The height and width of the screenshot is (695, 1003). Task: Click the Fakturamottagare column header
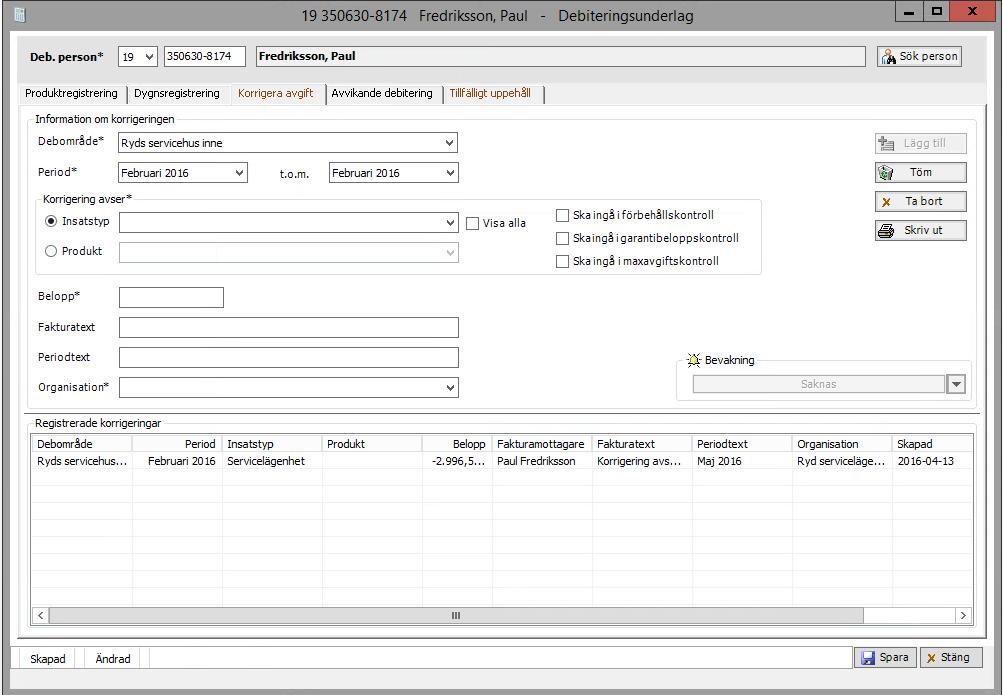(x=542, y=444)
